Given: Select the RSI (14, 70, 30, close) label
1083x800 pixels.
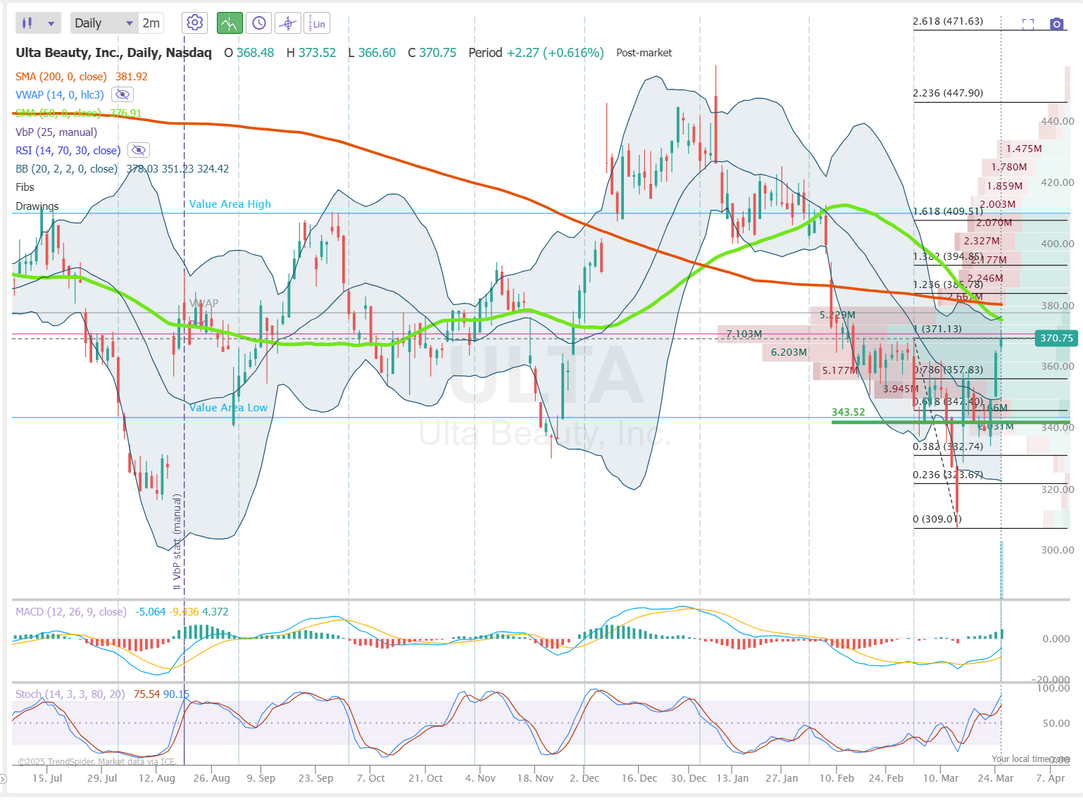Looking at the screenshot, I should [68, 150].
